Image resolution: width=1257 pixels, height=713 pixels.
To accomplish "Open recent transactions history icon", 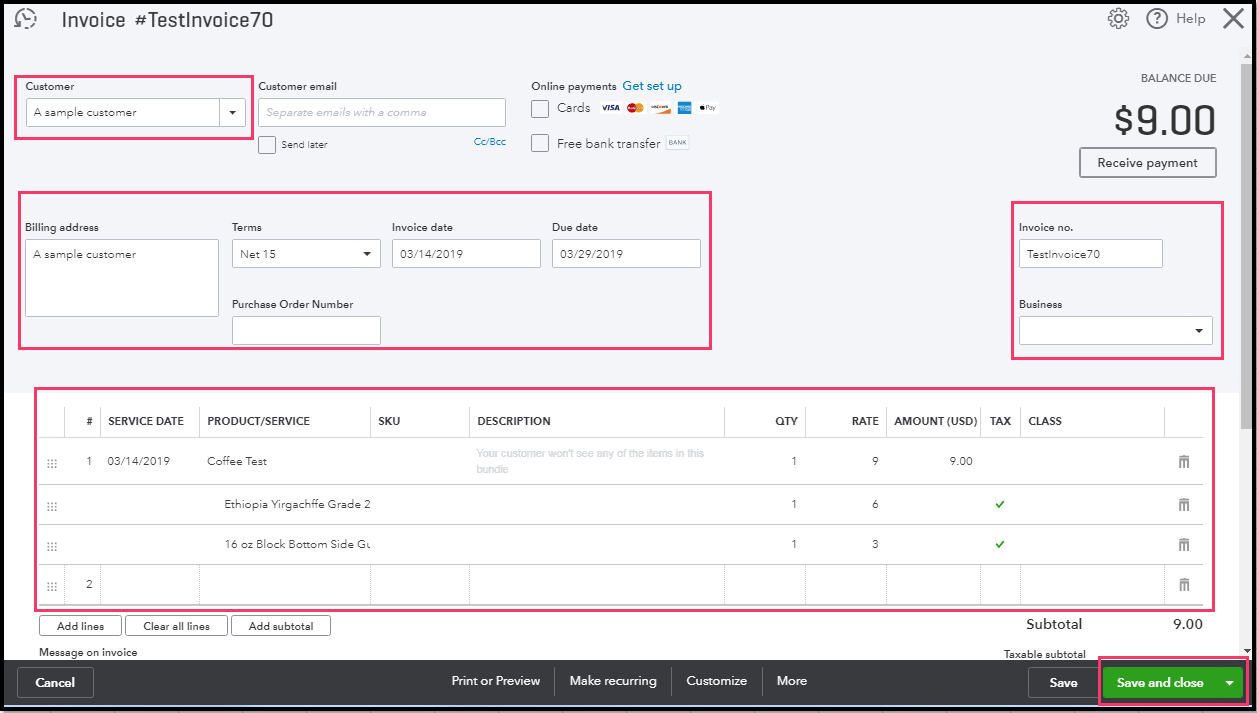I will [27, 19].
